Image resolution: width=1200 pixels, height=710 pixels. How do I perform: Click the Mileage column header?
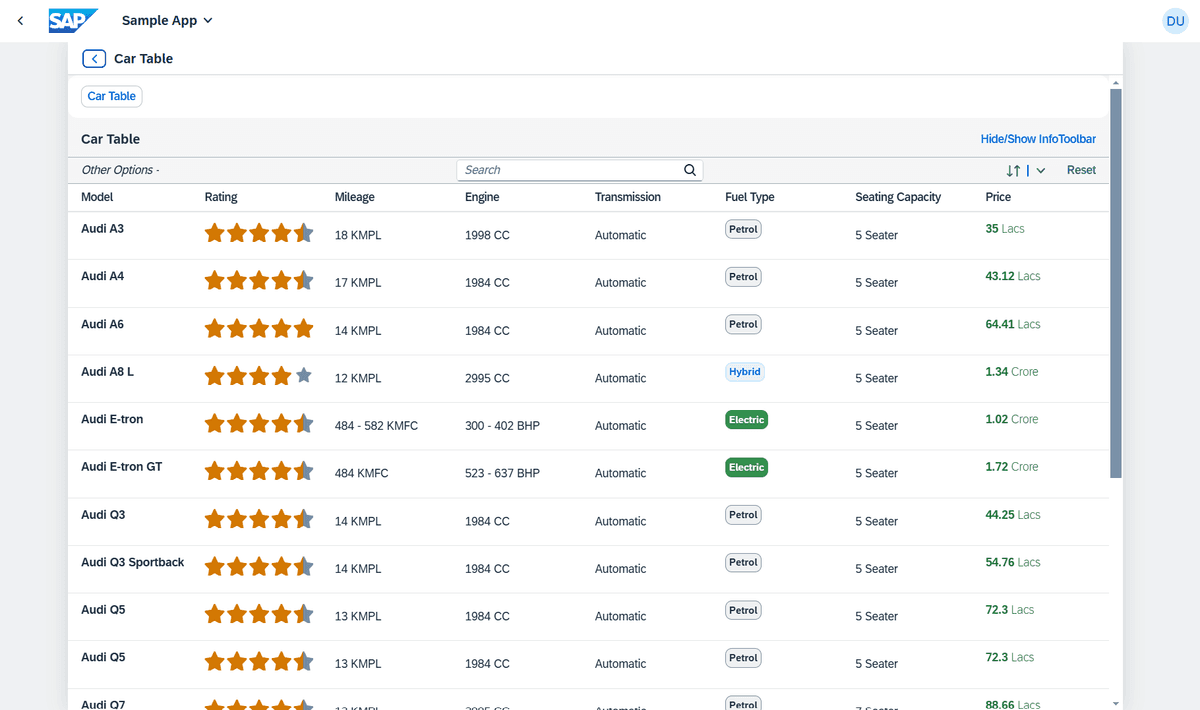[355, 197]
